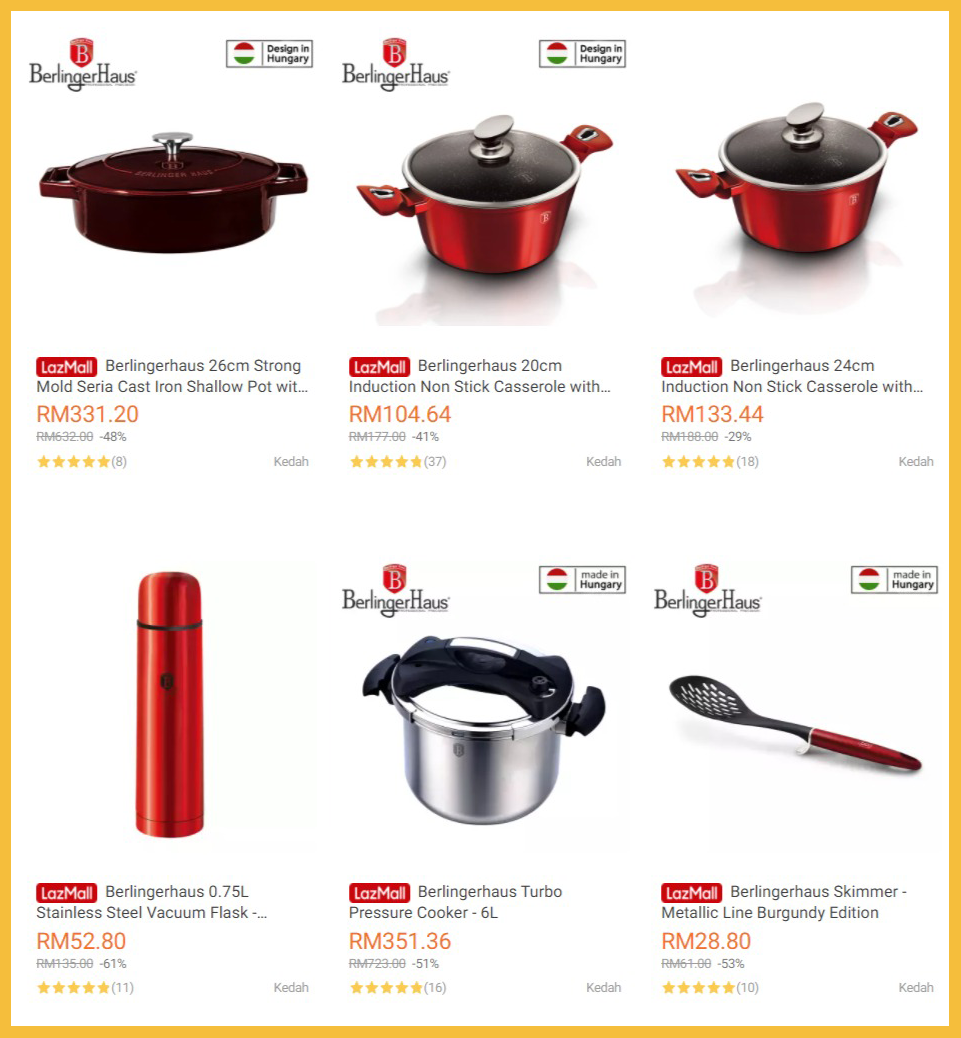Click LazMall badge on vacuum flask listing
Viewport: 961px width, 1038px height.
(66, 893)
